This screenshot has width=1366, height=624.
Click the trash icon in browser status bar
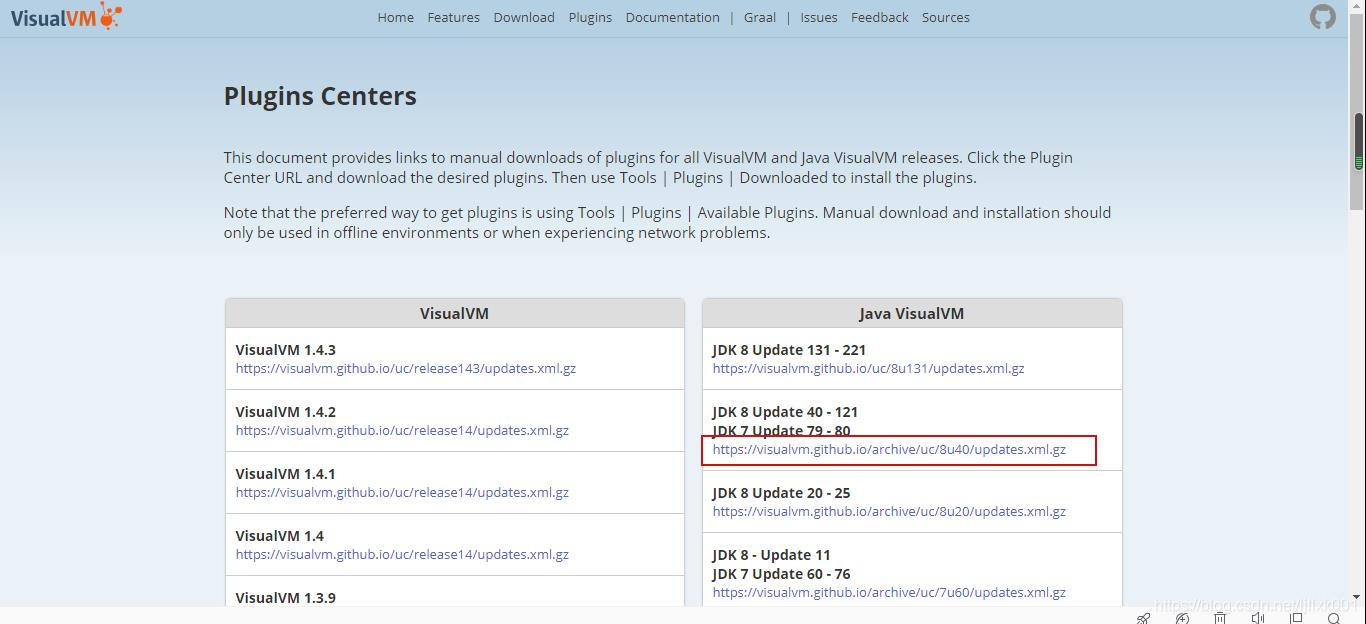[x=1220, y=618]
